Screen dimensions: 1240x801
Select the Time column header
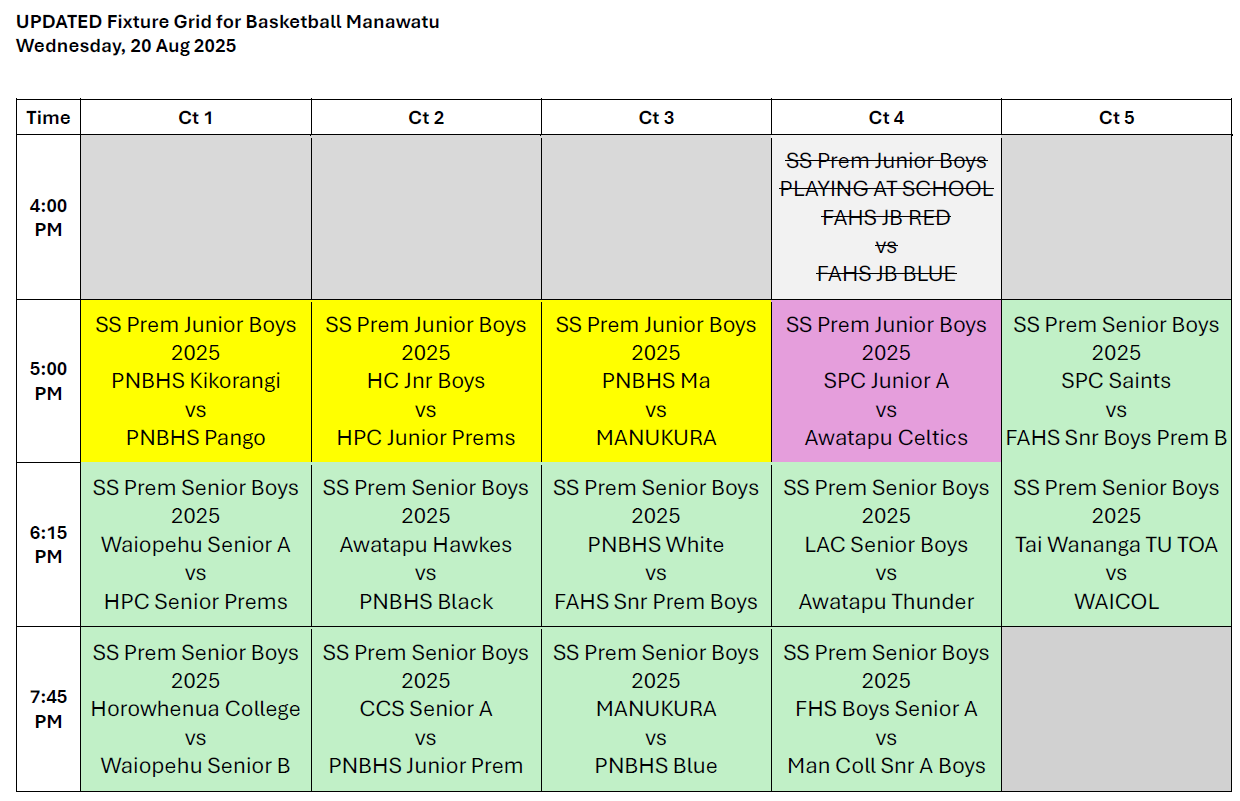pyautogui.click(x=48, y=117)
